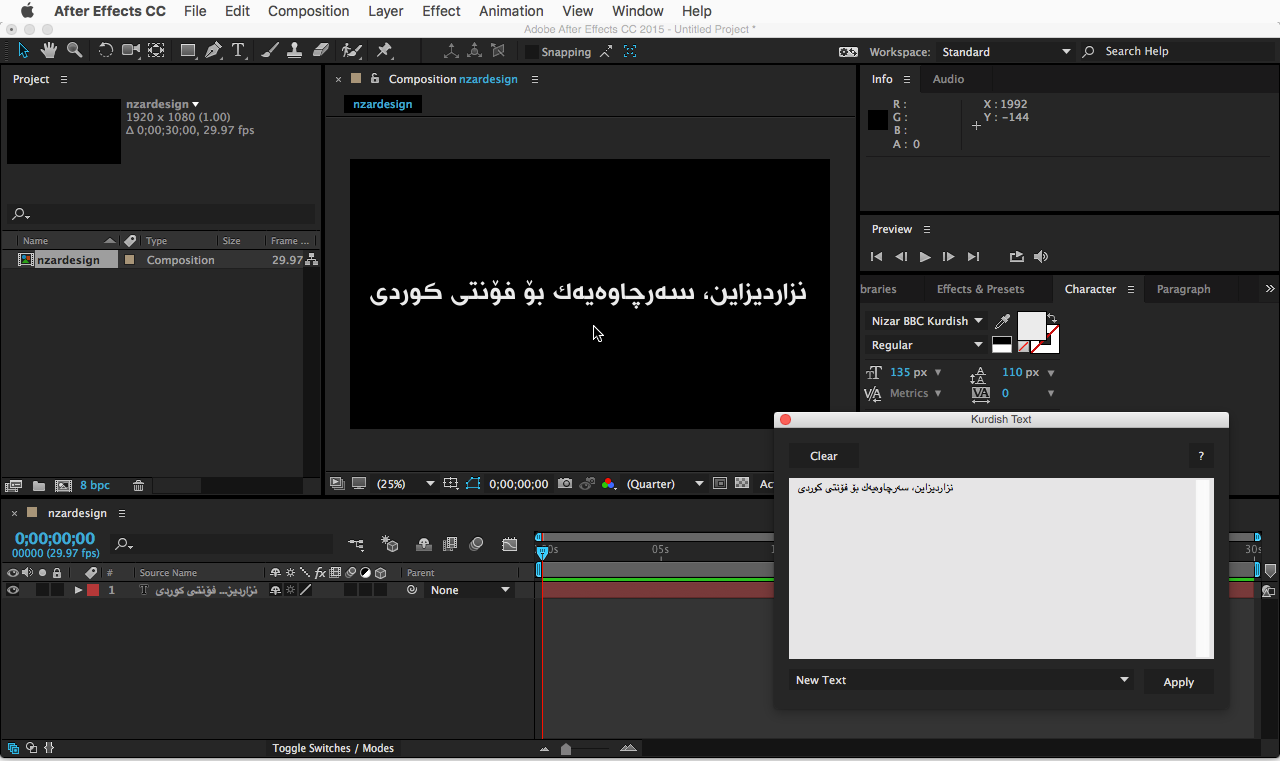1280x761 pixels.
Task: Switch to the Paragraph tab
Action: click(x=1183, y=289)
